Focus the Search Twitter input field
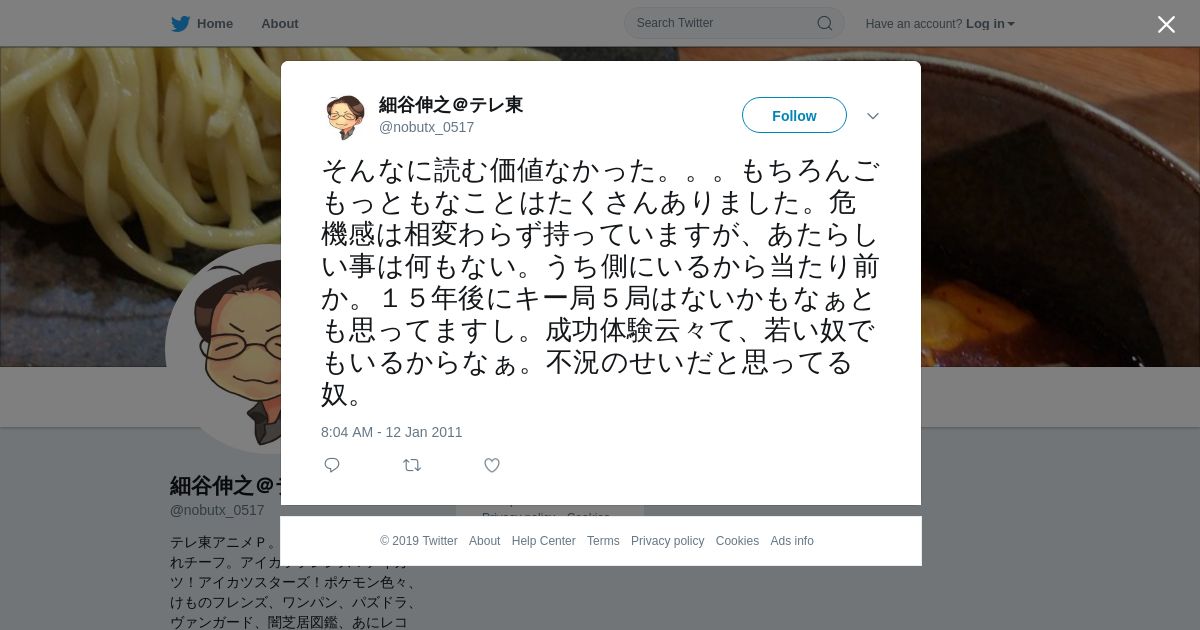Viewport: 1200px width, 630px height. [x=724, y=23]
